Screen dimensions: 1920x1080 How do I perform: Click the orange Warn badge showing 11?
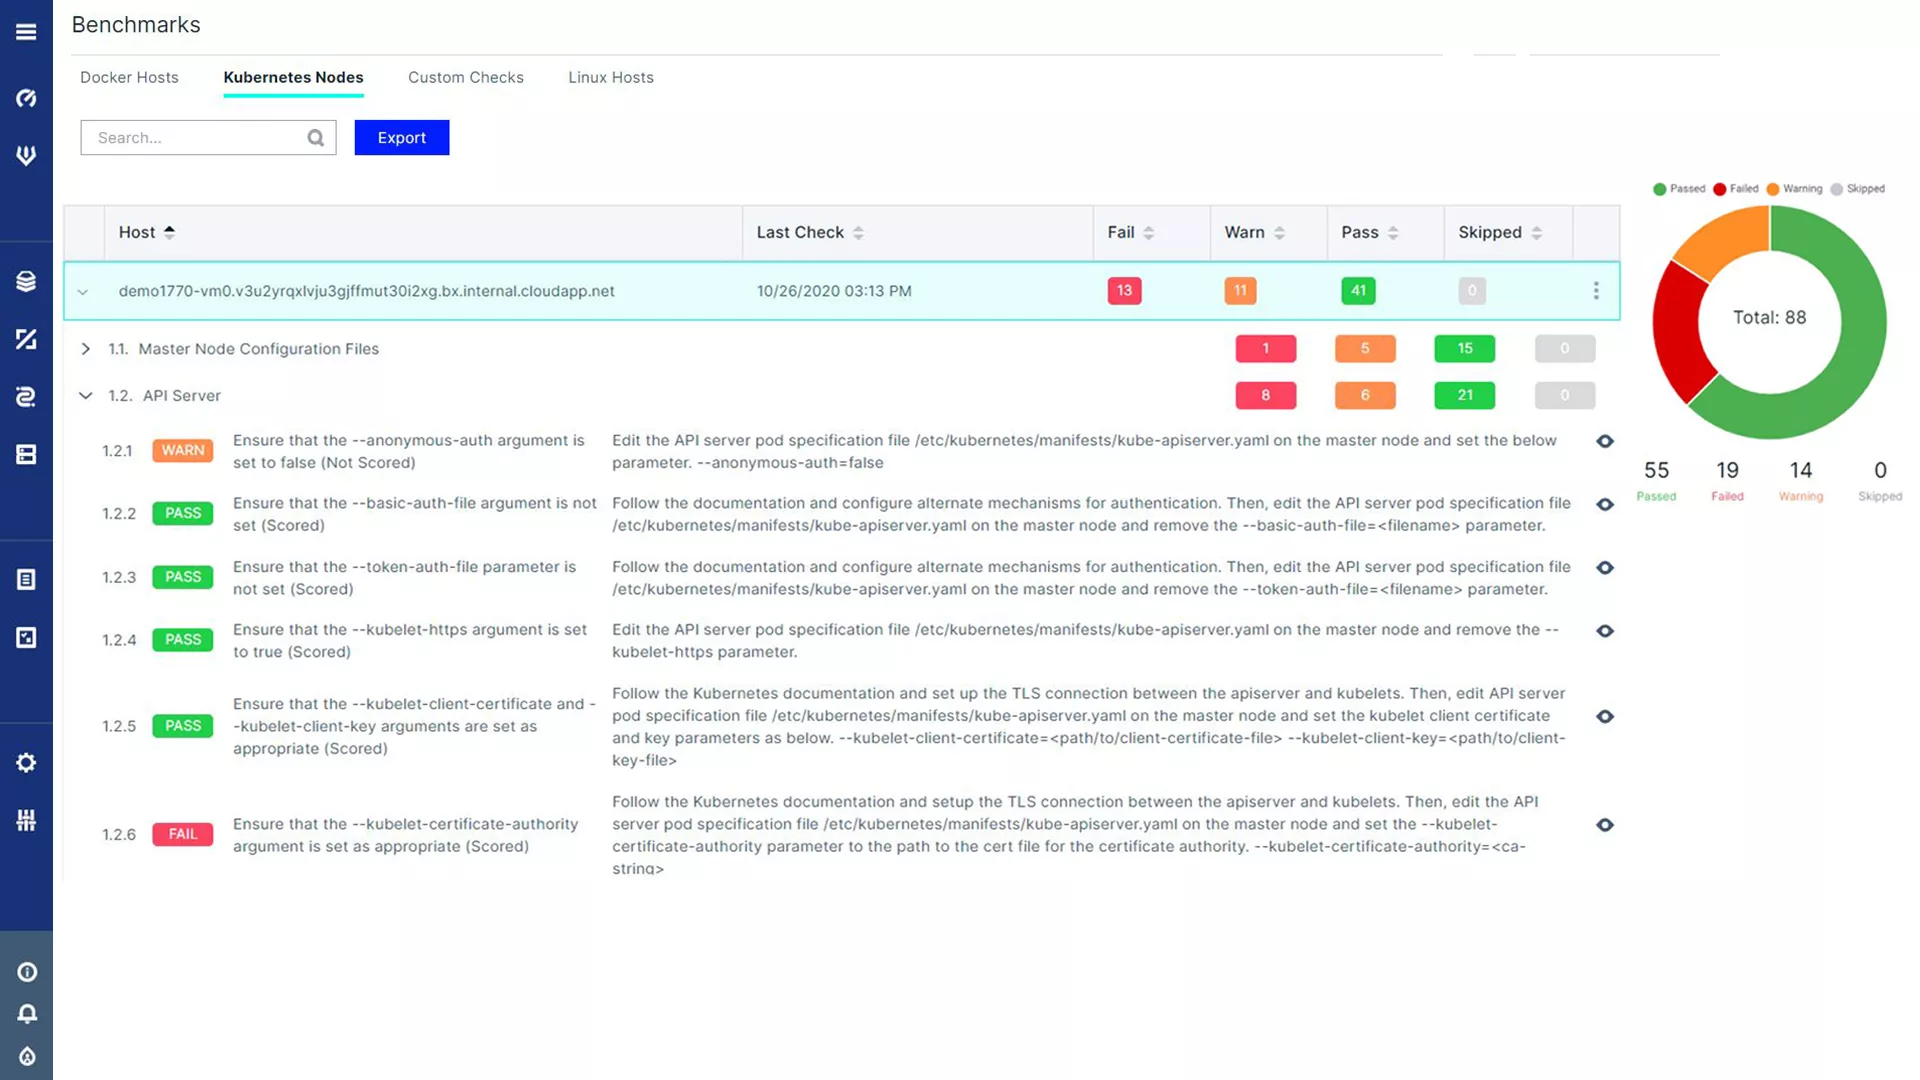point(1240,291)
